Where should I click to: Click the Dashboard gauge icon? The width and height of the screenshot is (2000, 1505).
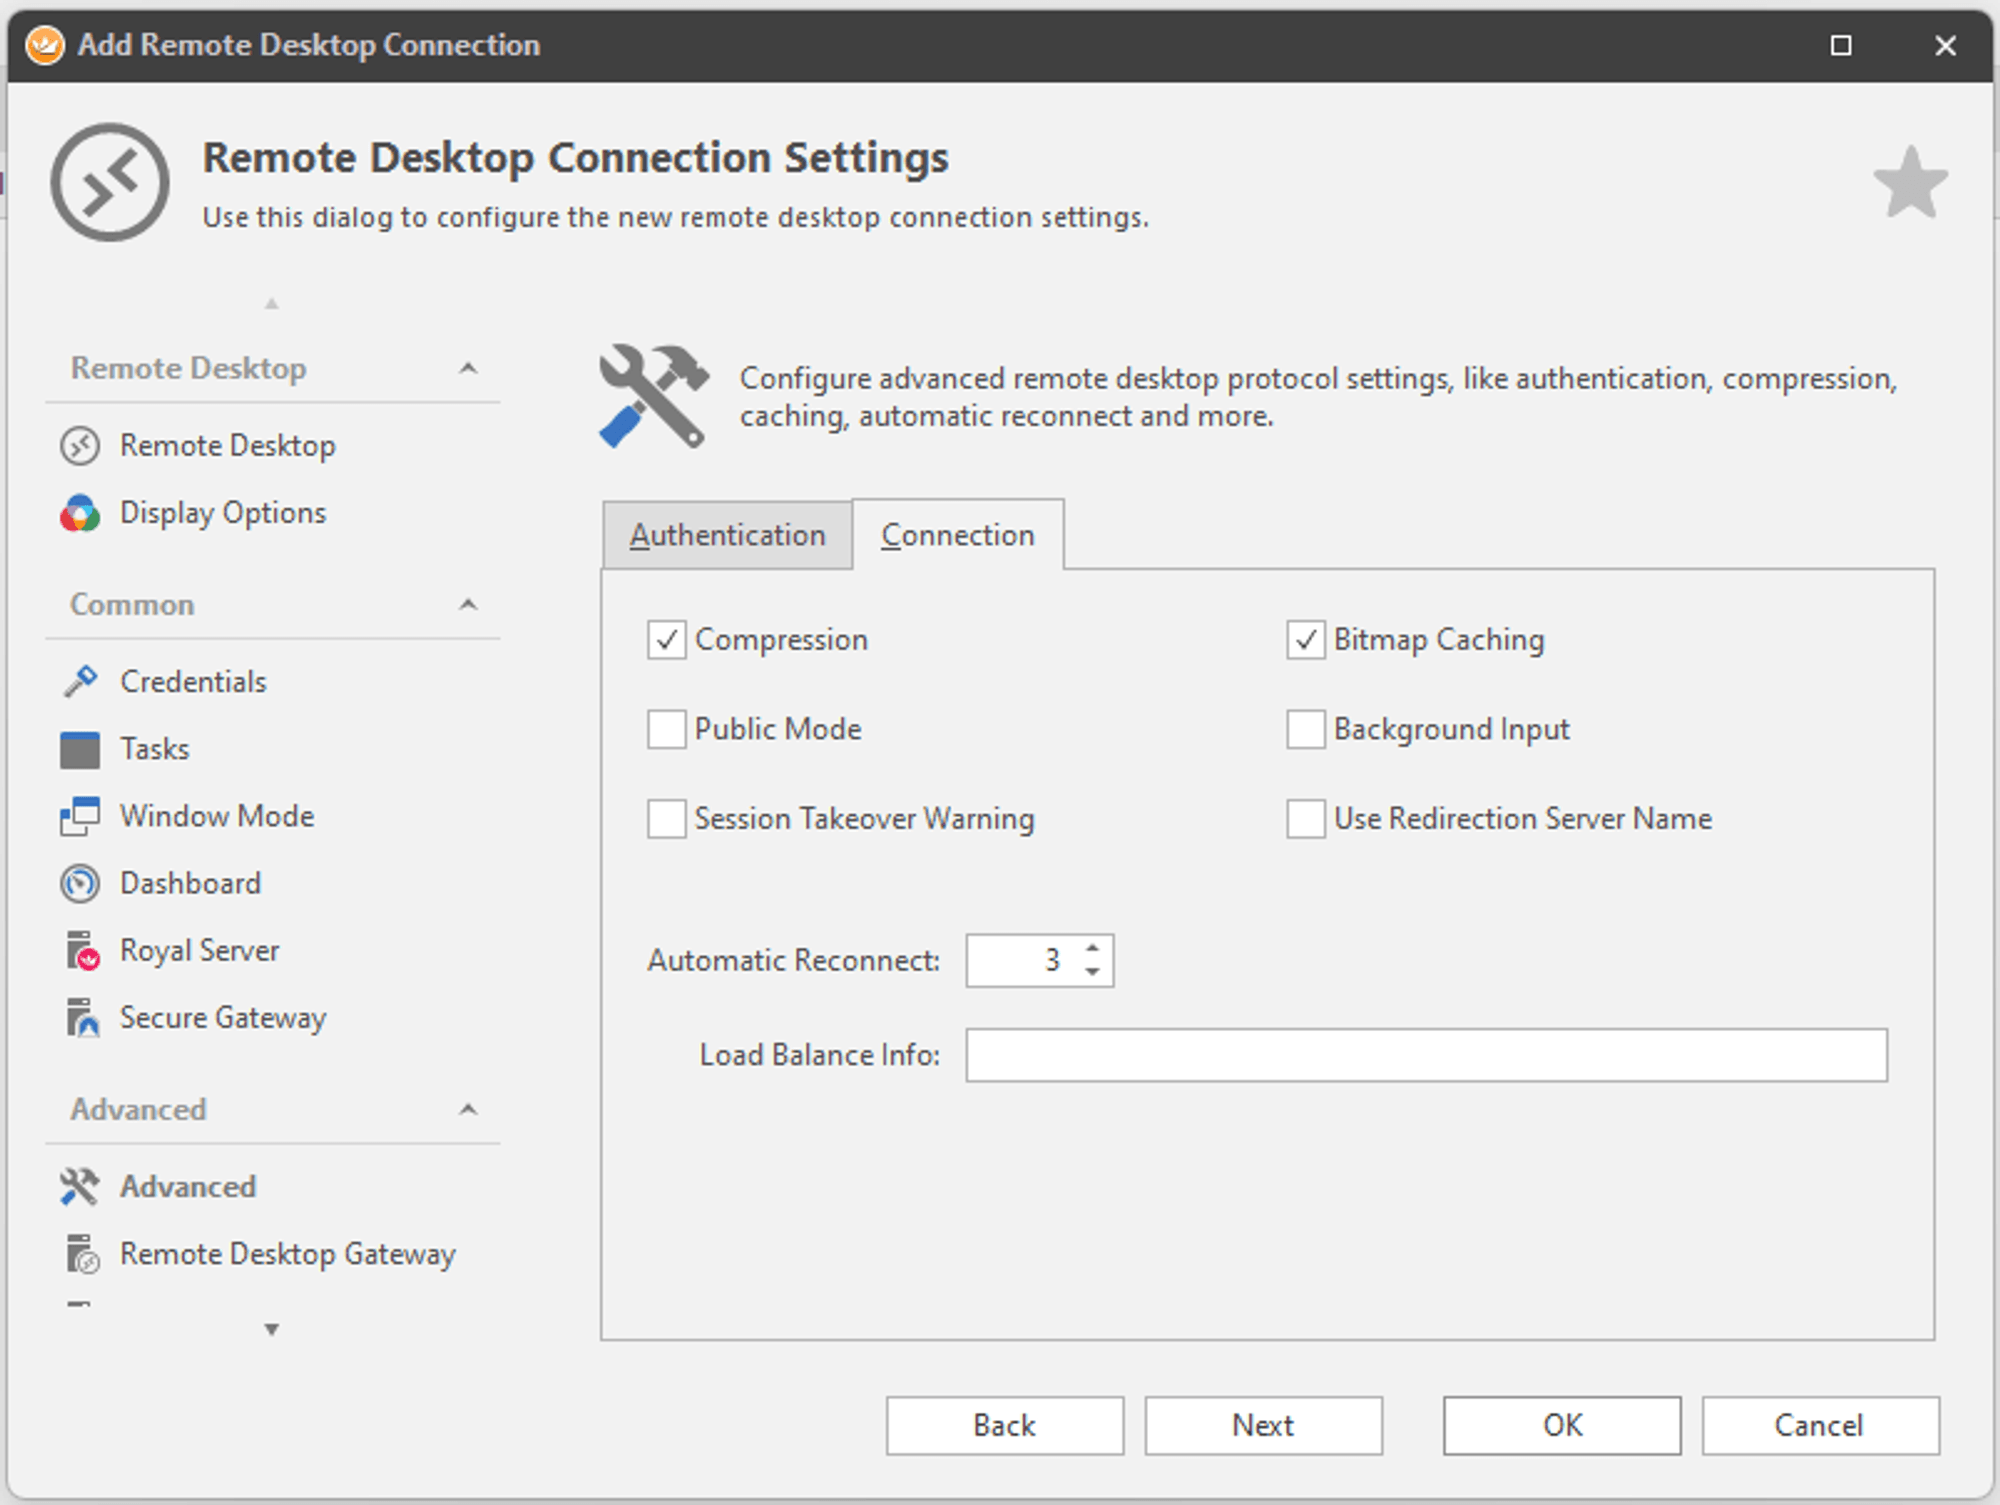click(80, 884)
